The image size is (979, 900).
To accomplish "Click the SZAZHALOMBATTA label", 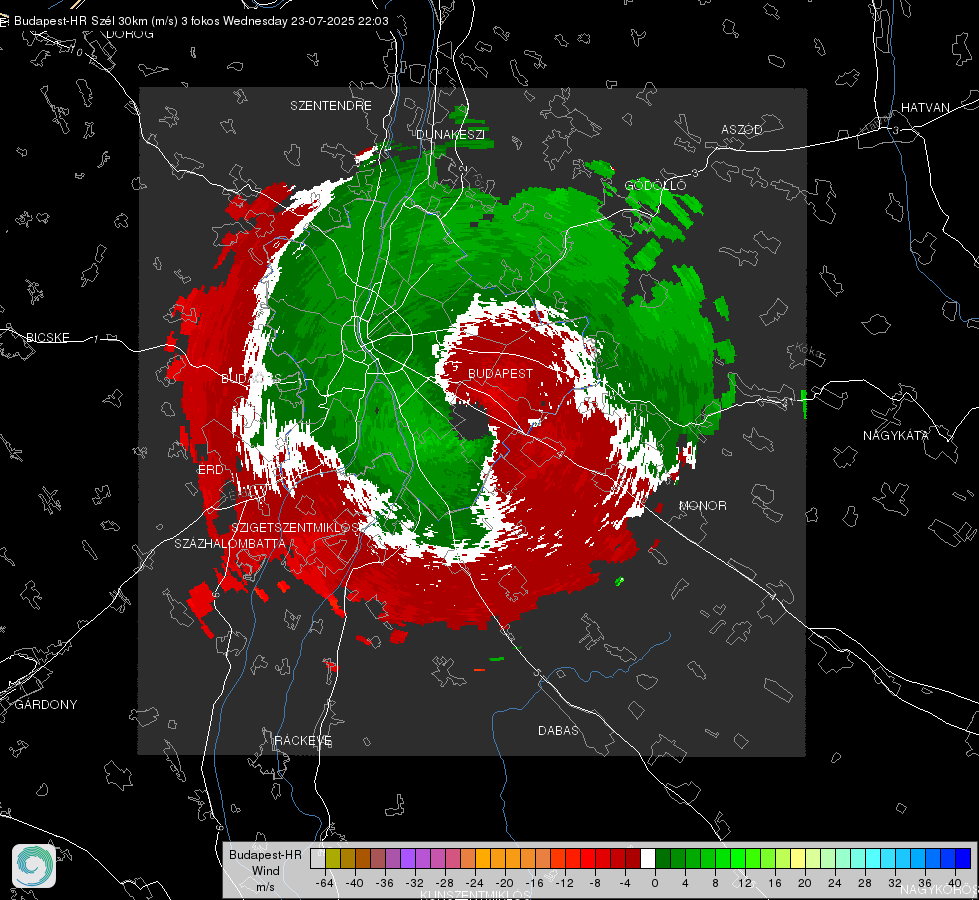I will point(230,543).
